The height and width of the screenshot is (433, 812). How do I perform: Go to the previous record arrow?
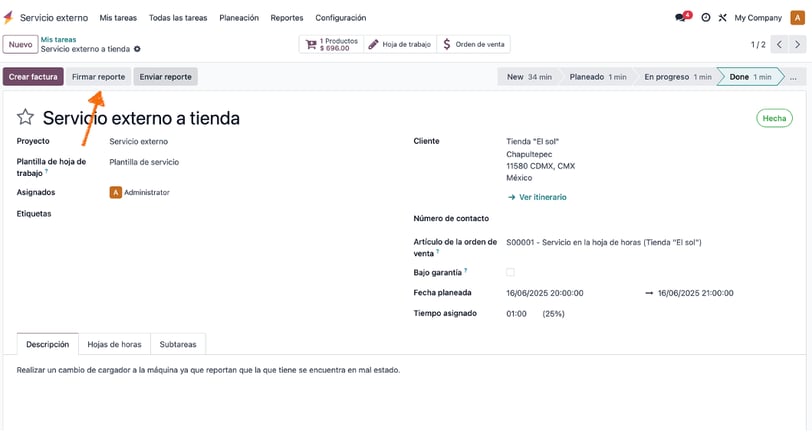click(779, 45)
